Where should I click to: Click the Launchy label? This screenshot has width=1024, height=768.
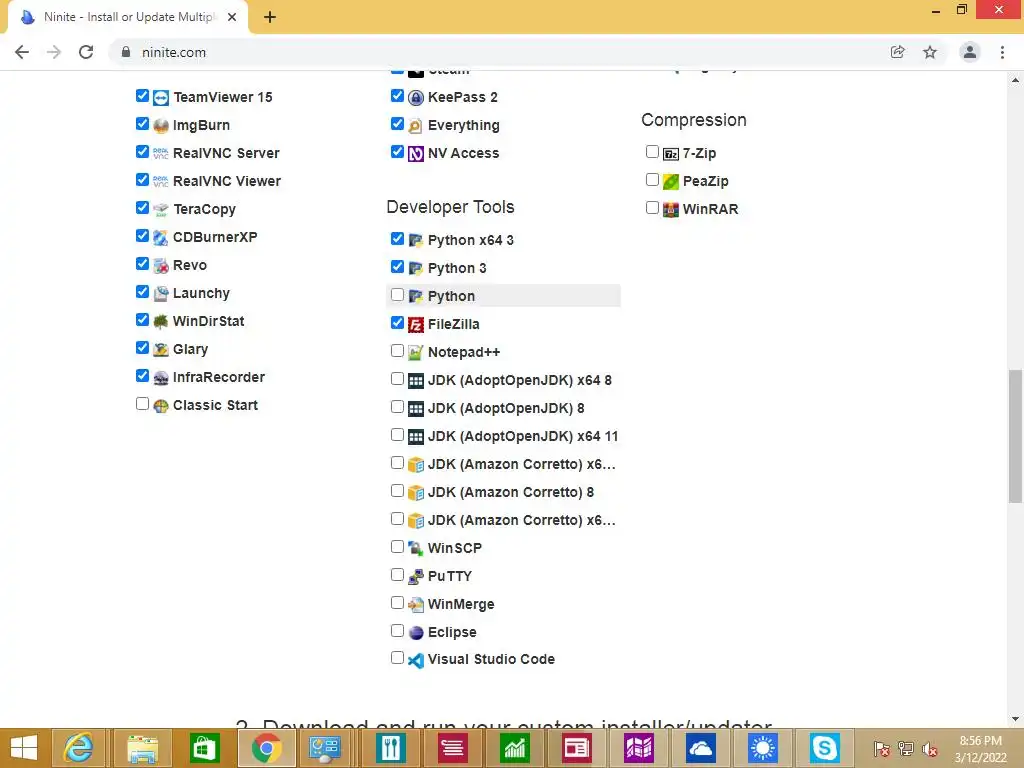click(201, 293)
